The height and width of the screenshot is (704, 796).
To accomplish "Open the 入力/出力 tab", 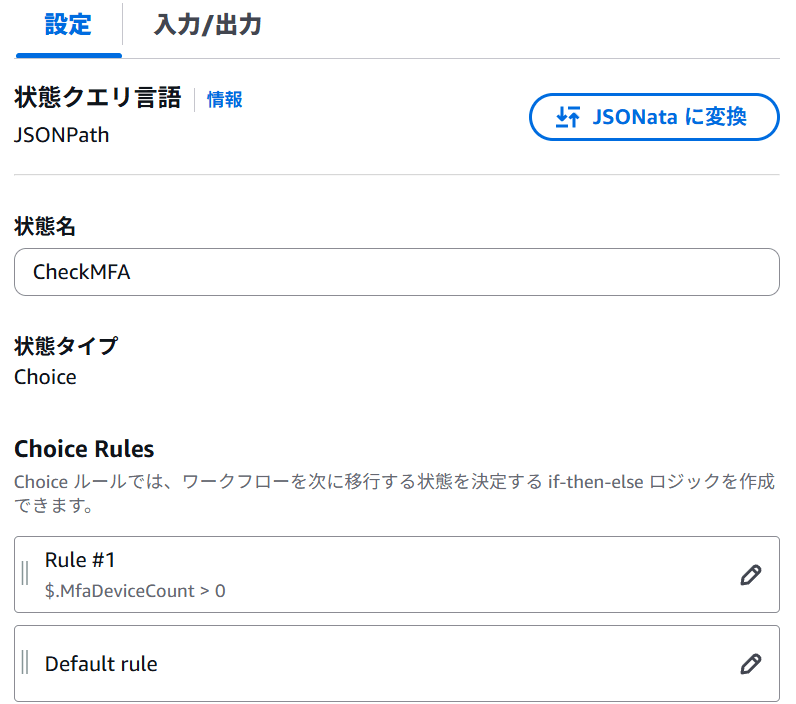I will (207, 25).
